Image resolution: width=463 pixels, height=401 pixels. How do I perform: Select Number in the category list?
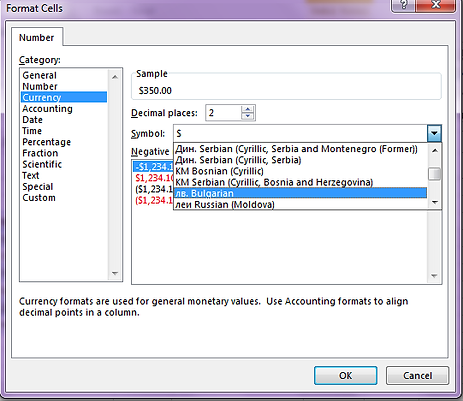coord(64,86)
